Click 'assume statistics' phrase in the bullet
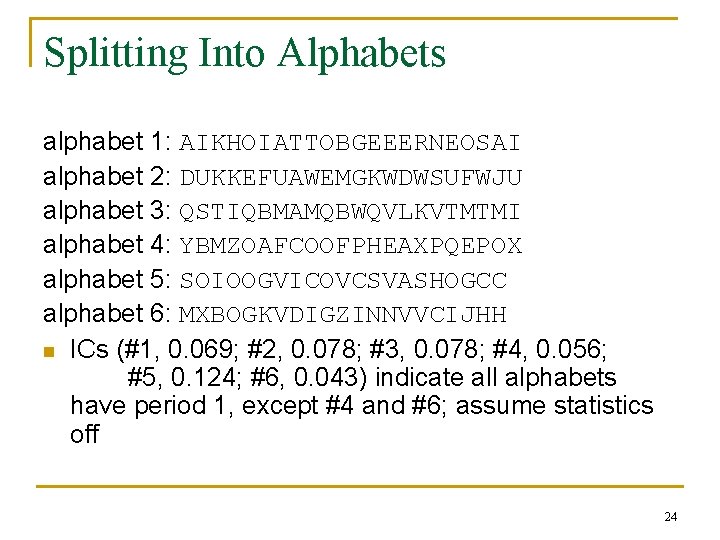 [555, 405]
